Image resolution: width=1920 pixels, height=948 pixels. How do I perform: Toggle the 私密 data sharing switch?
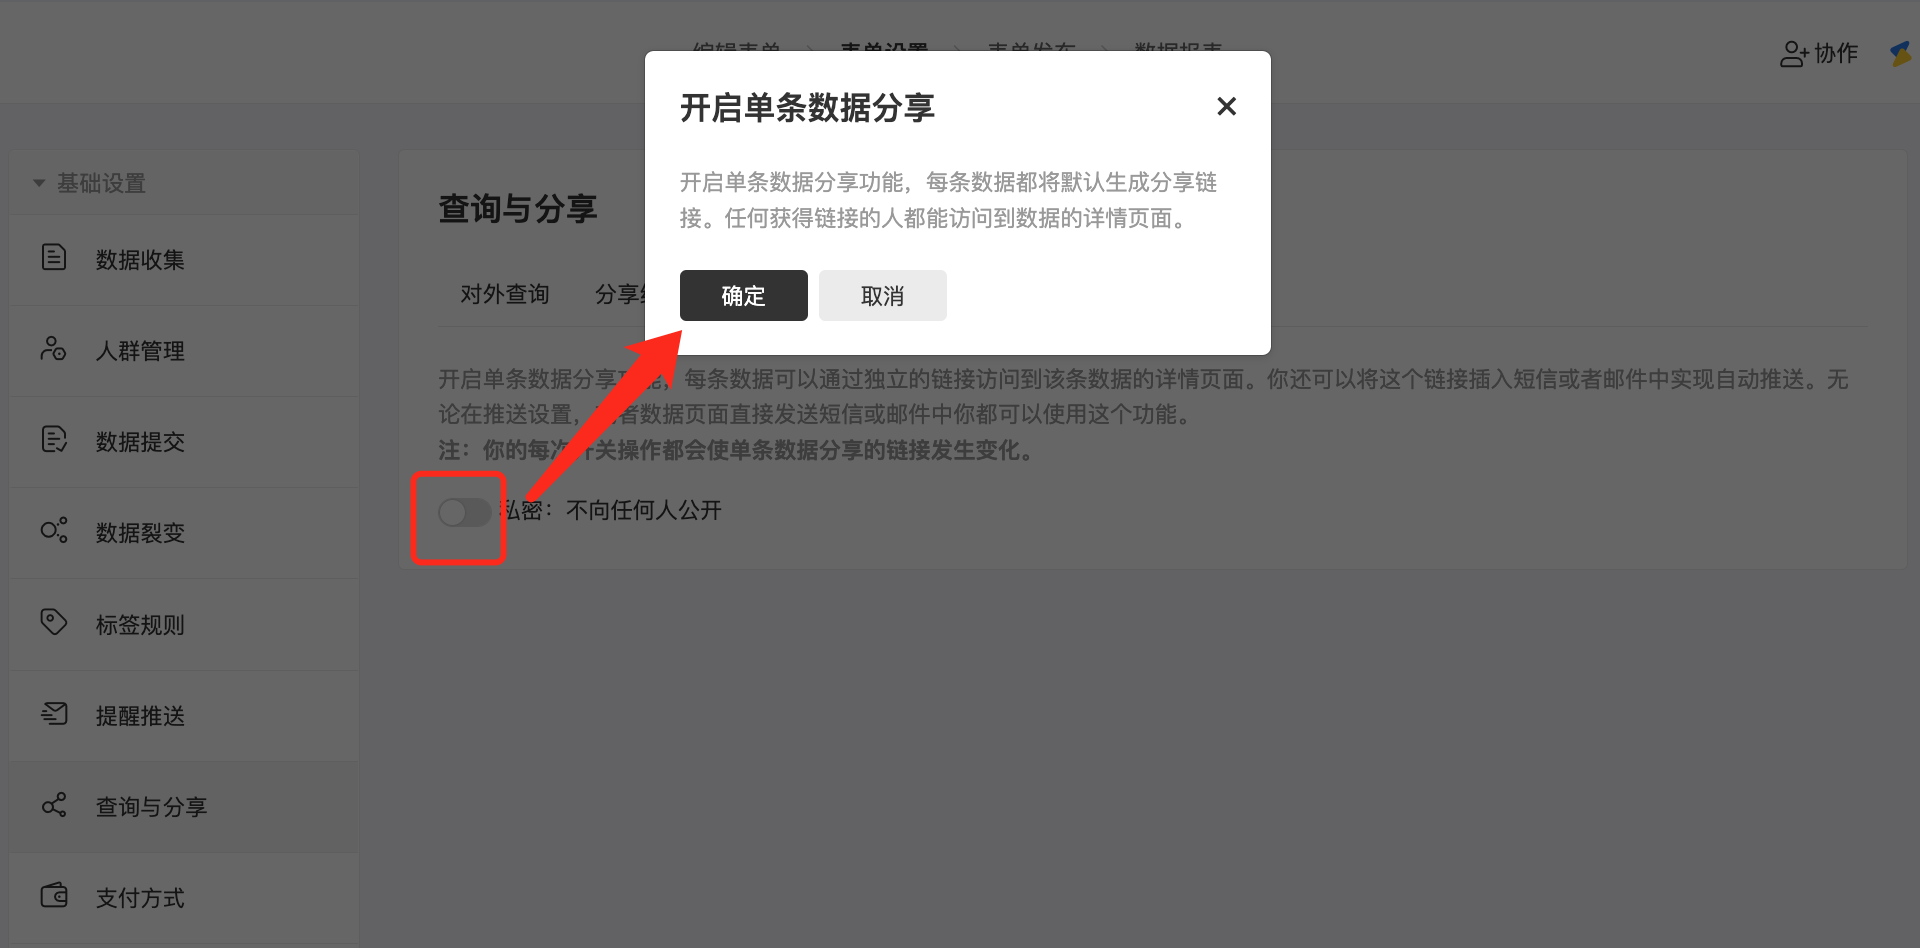(465, 512)
